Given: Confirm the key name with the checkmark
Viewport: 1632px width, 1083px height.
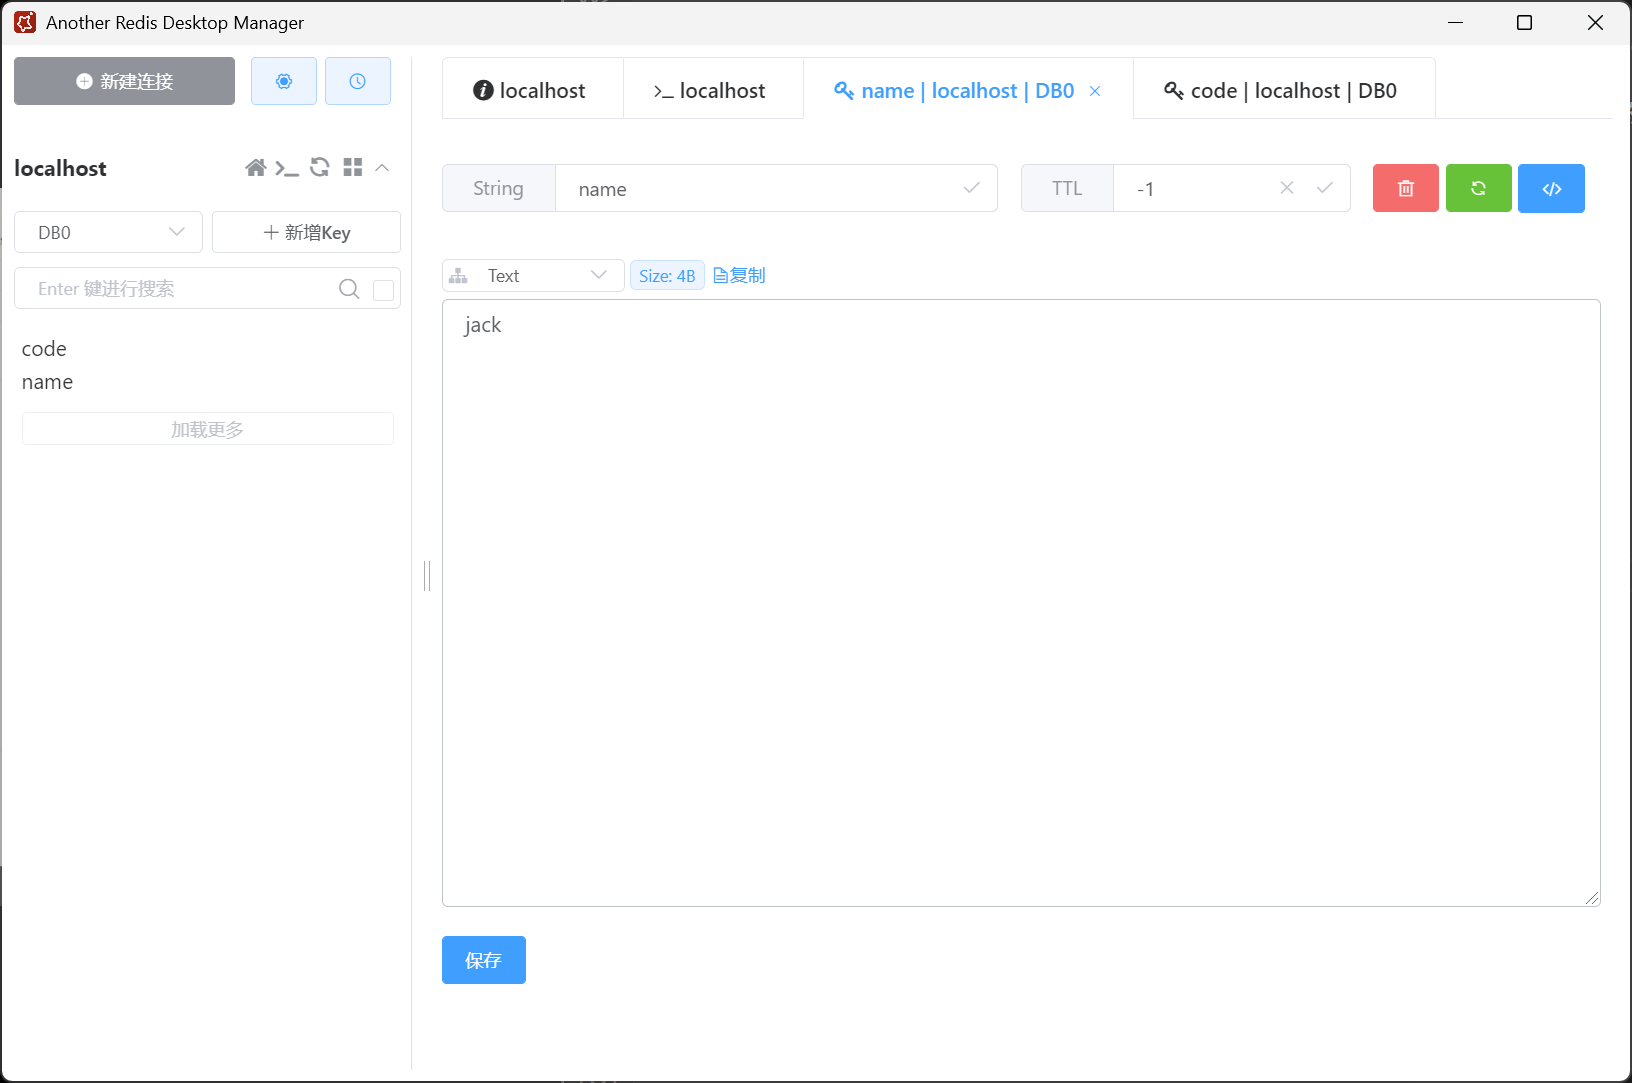Looking at the screenshot, I should pyautogui.click(x=971, y=188).
